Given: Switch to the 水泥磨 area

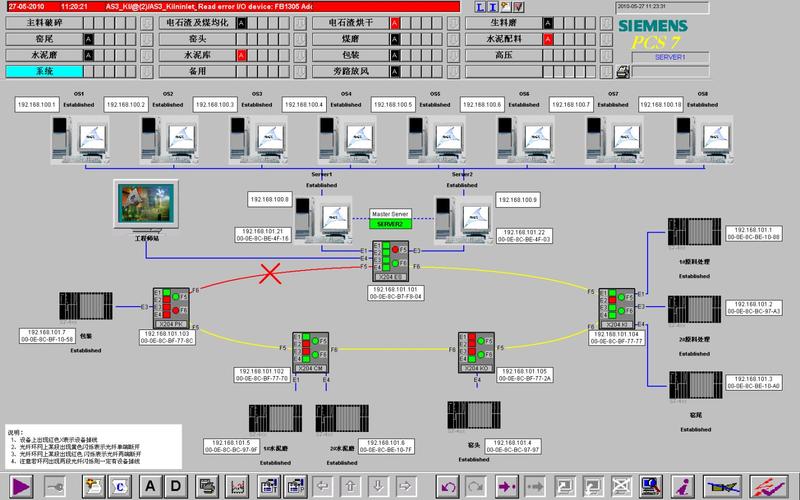Looking at the screenshot, I should point(44,55).
